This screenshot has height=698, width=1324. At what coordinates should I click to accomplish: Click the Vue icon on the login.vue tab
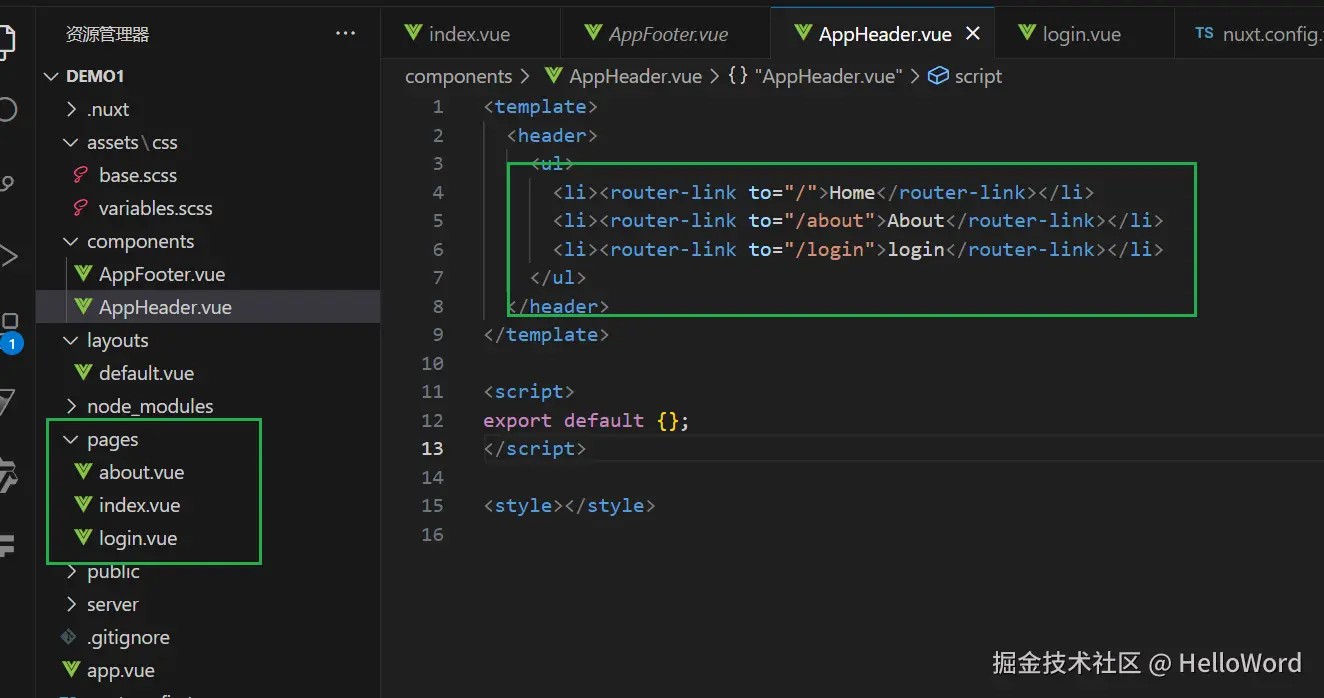tap(1027, 33)
